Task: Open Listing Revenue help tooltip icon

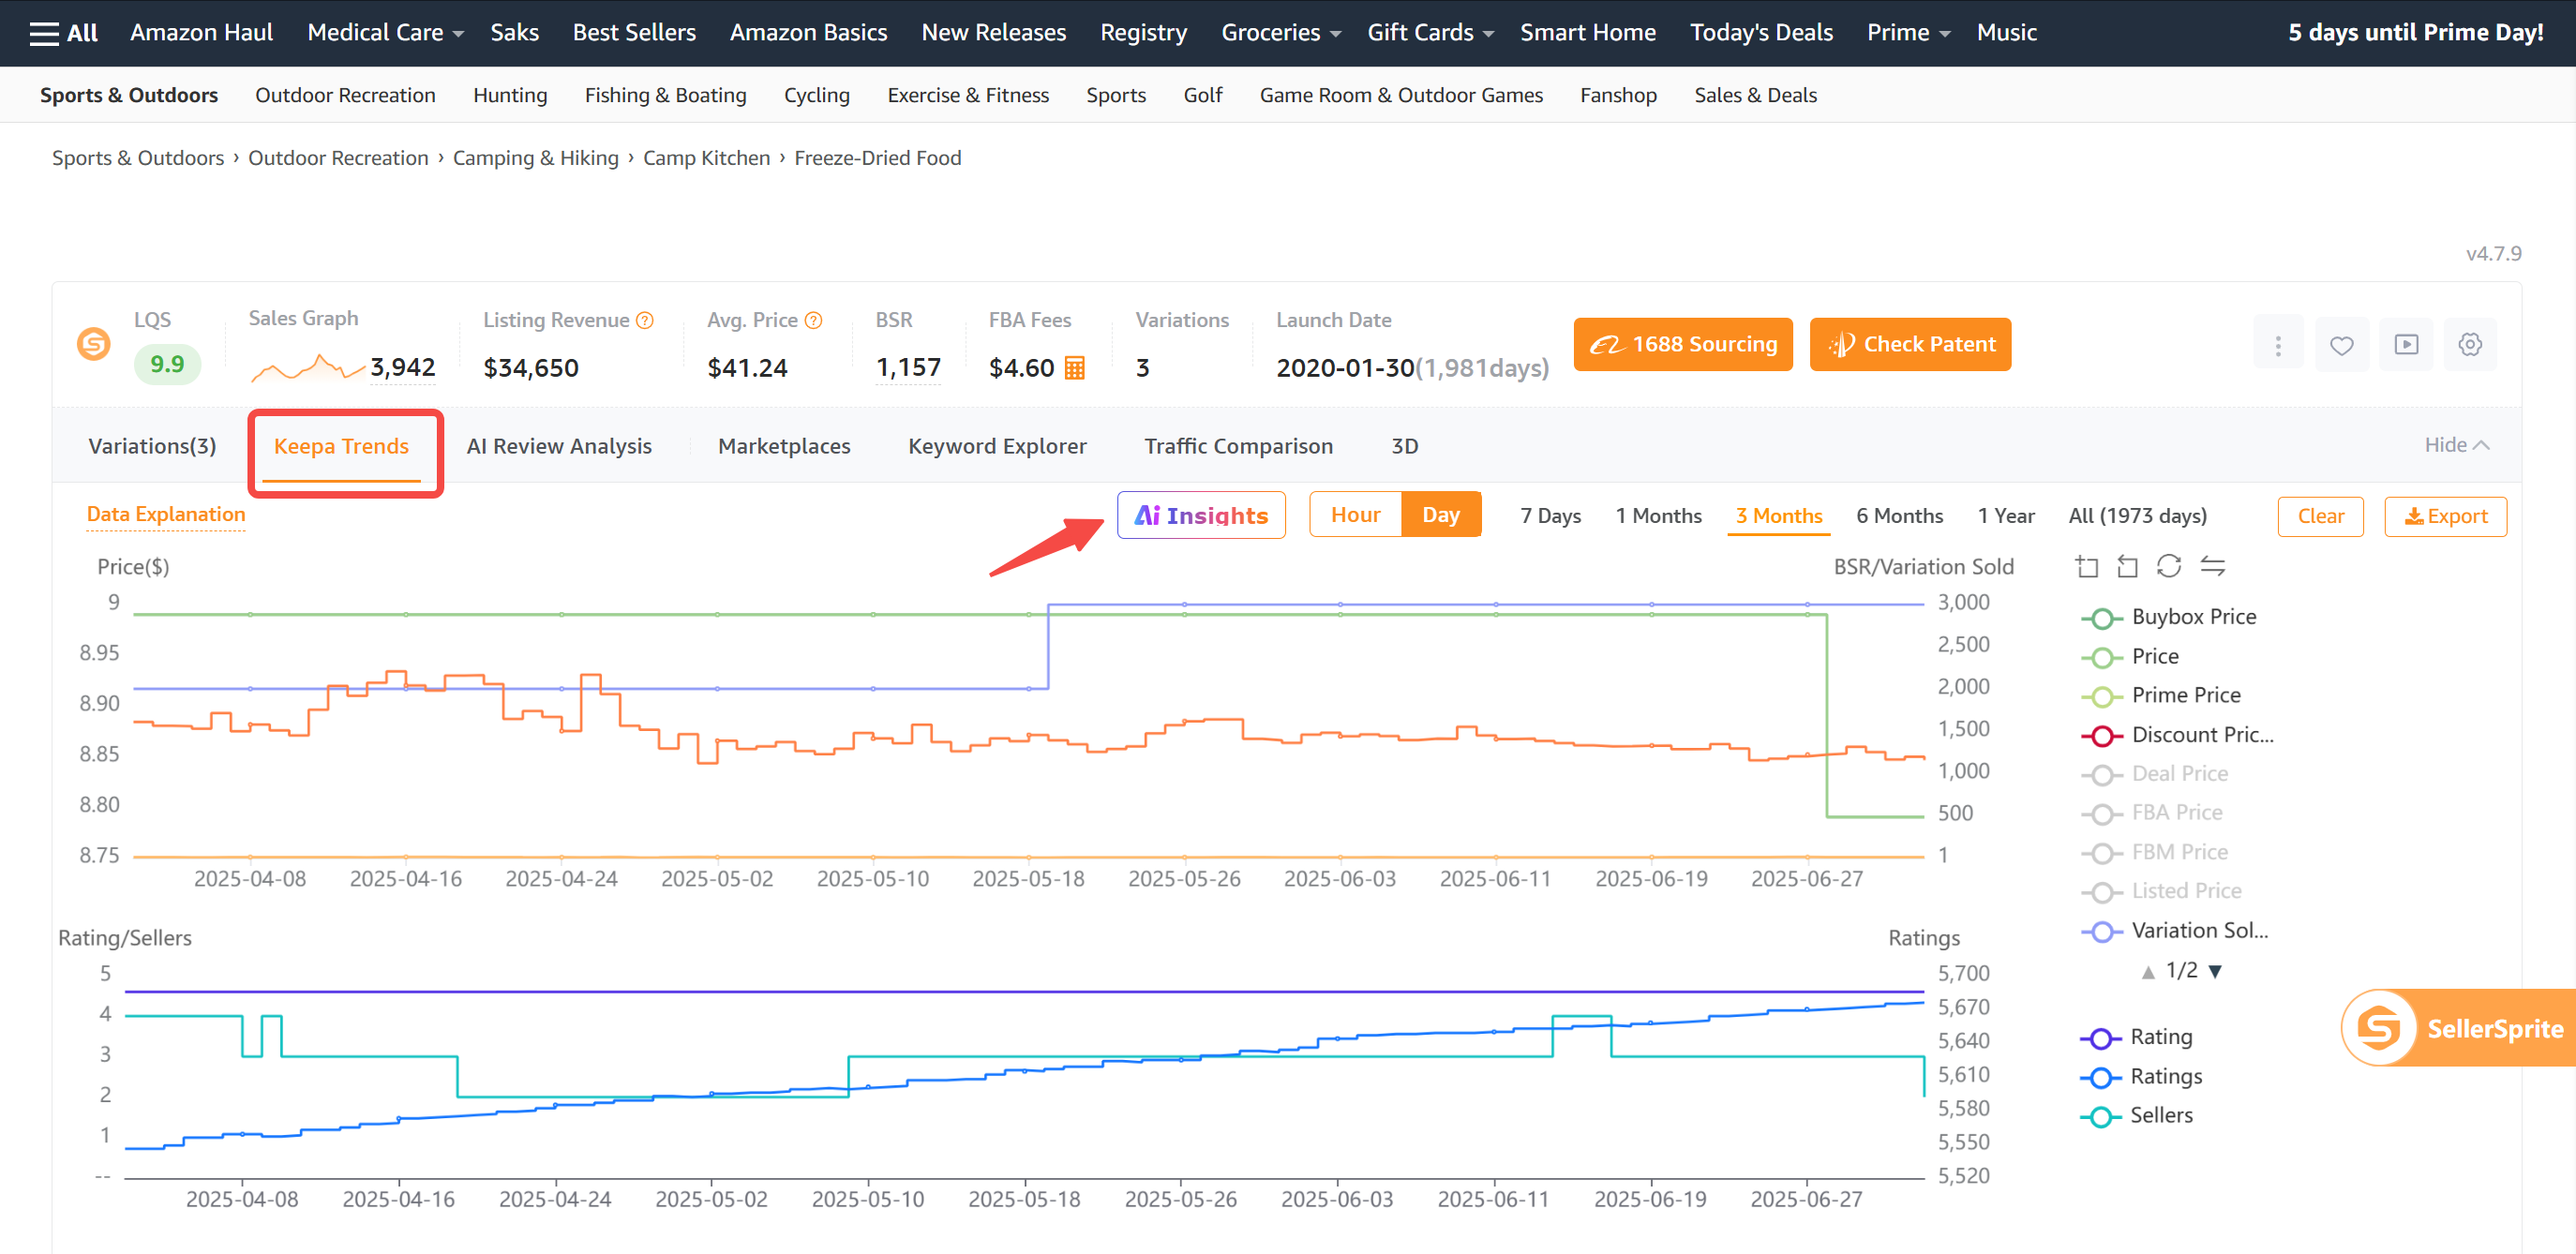Action: (645, 320)
